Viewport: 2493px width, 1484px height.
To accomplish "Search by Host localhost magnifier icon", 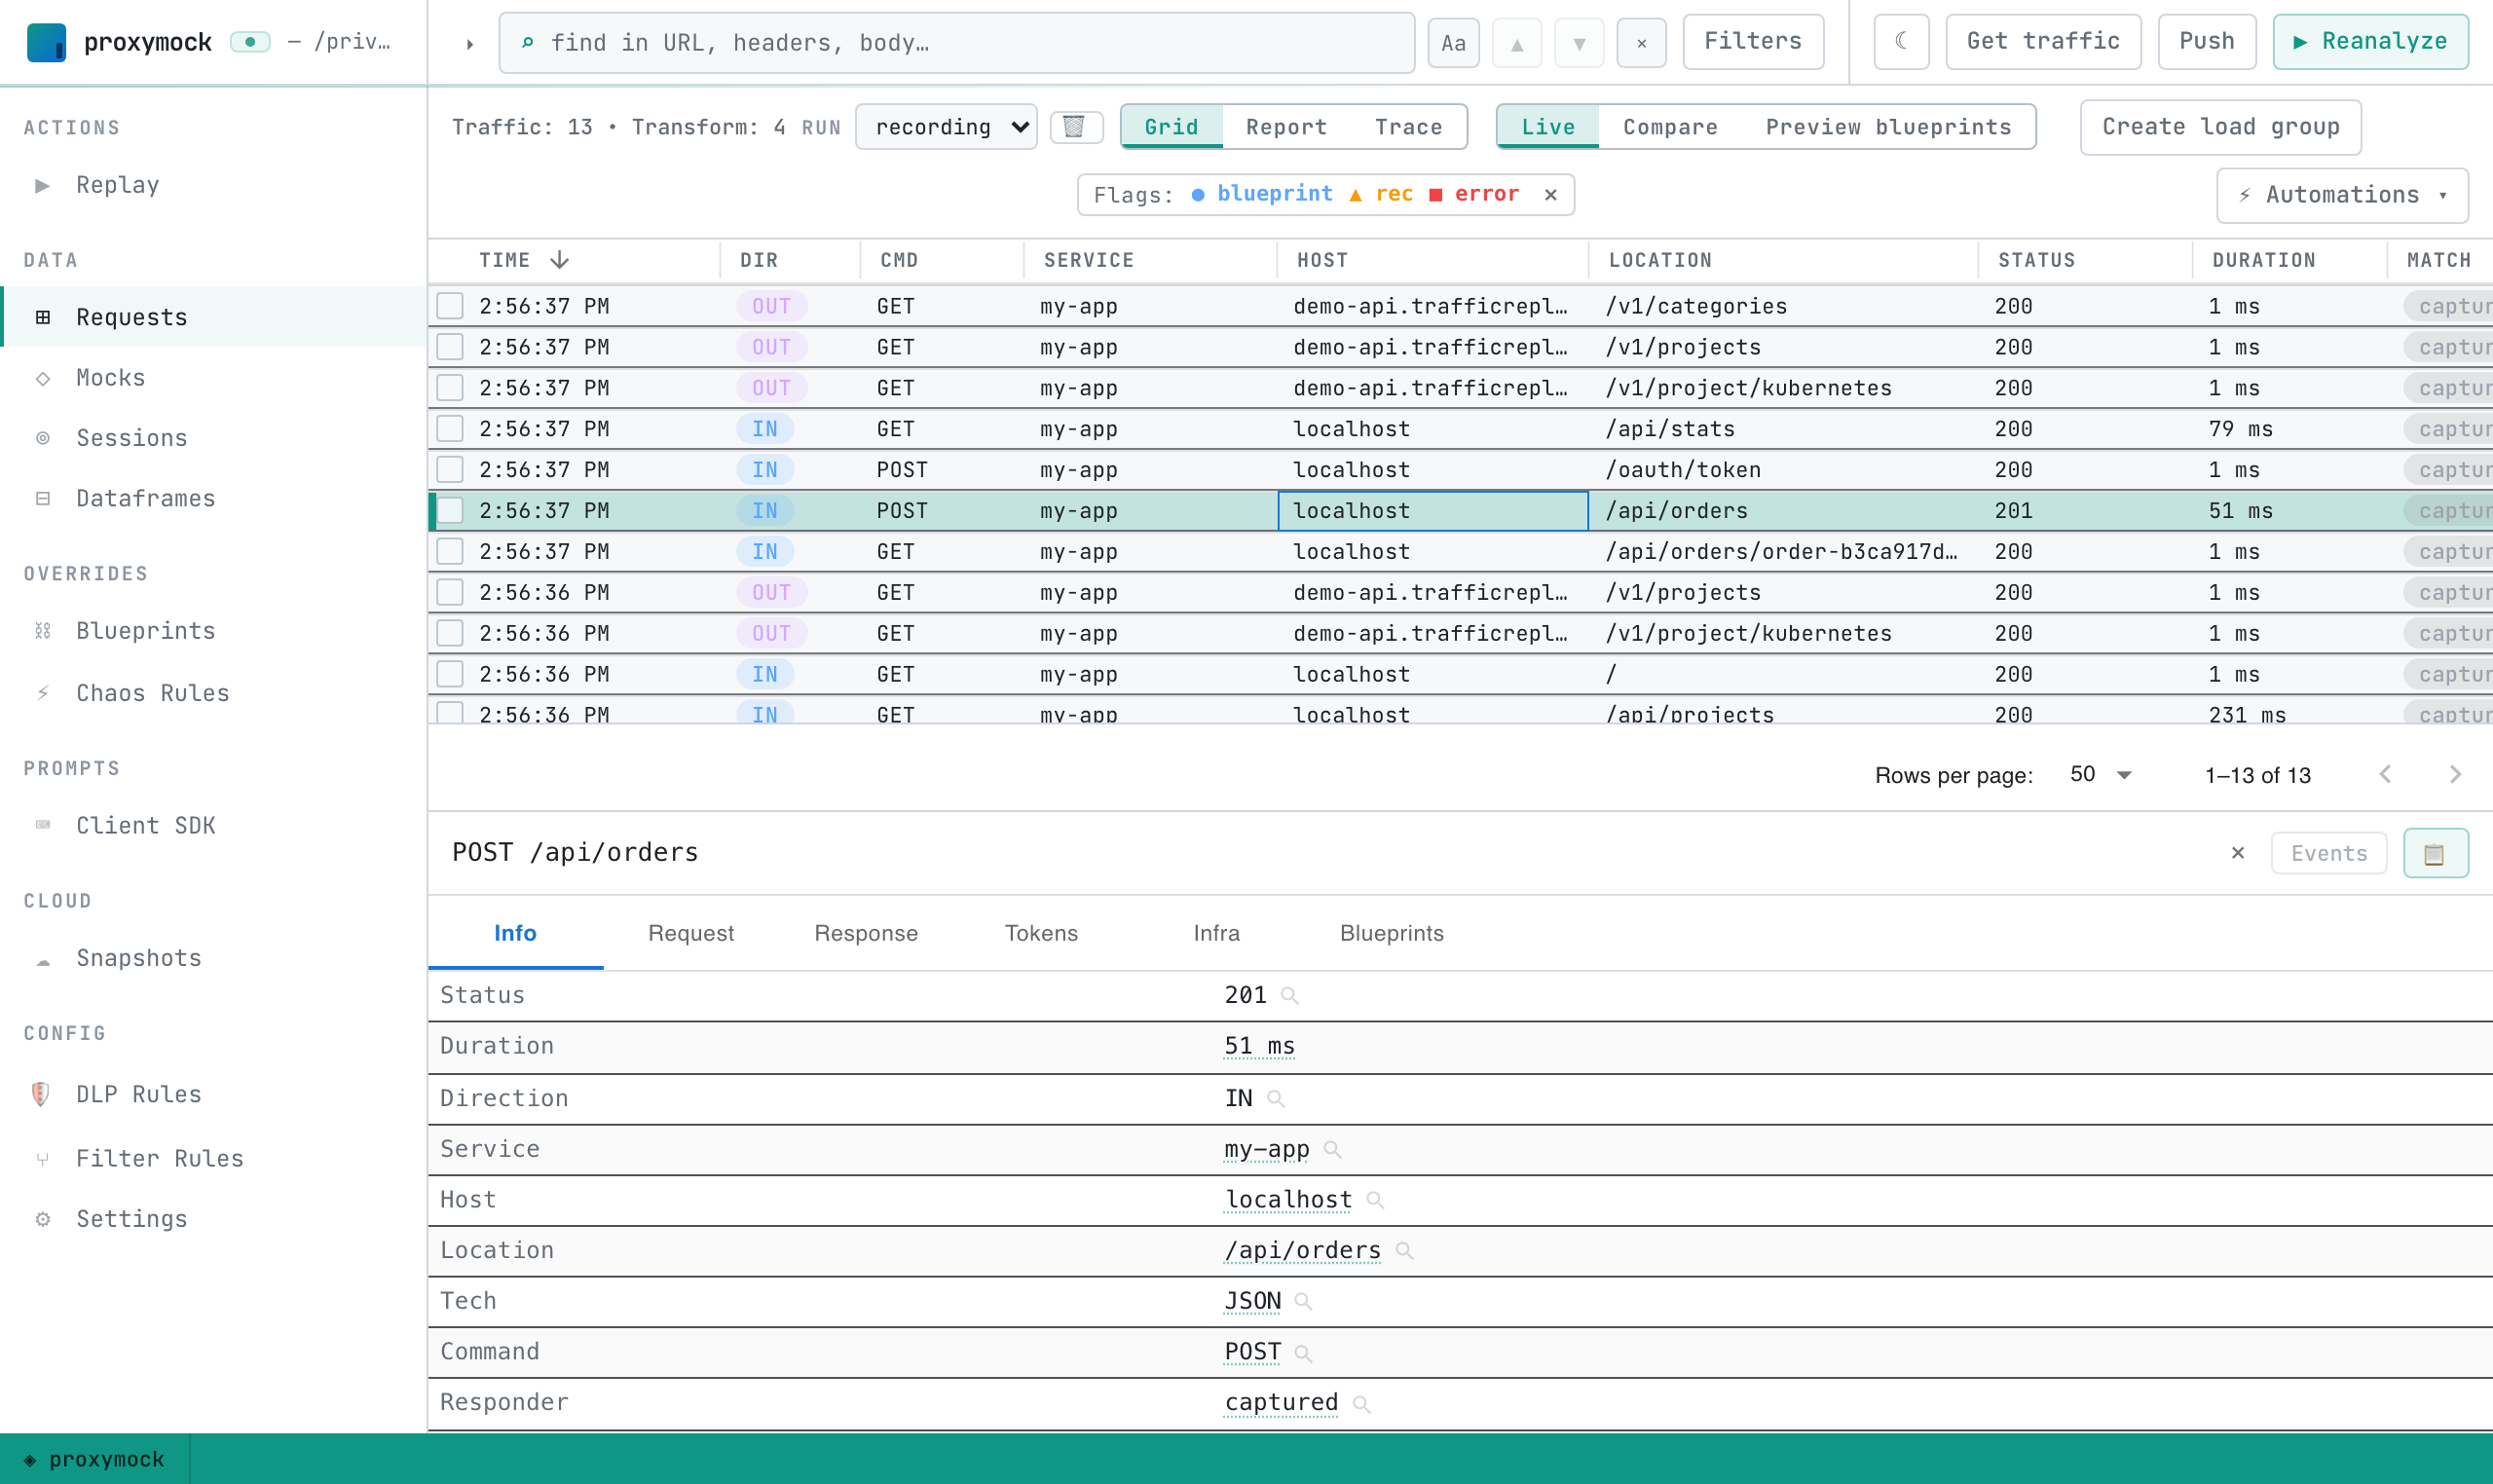I will pos(1375,1200).
